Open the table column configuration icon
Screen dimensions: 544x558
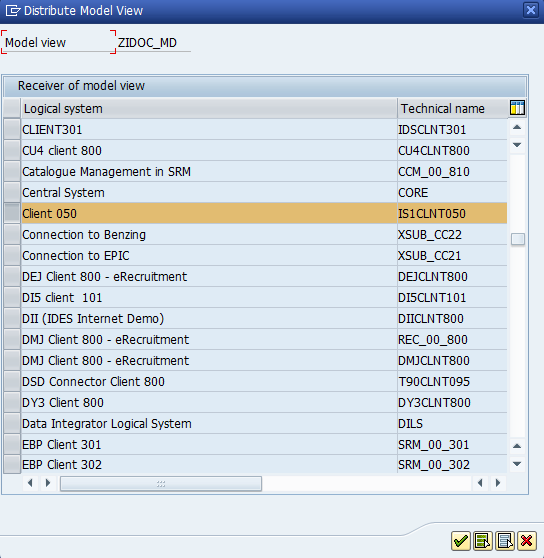pos(517,107)
